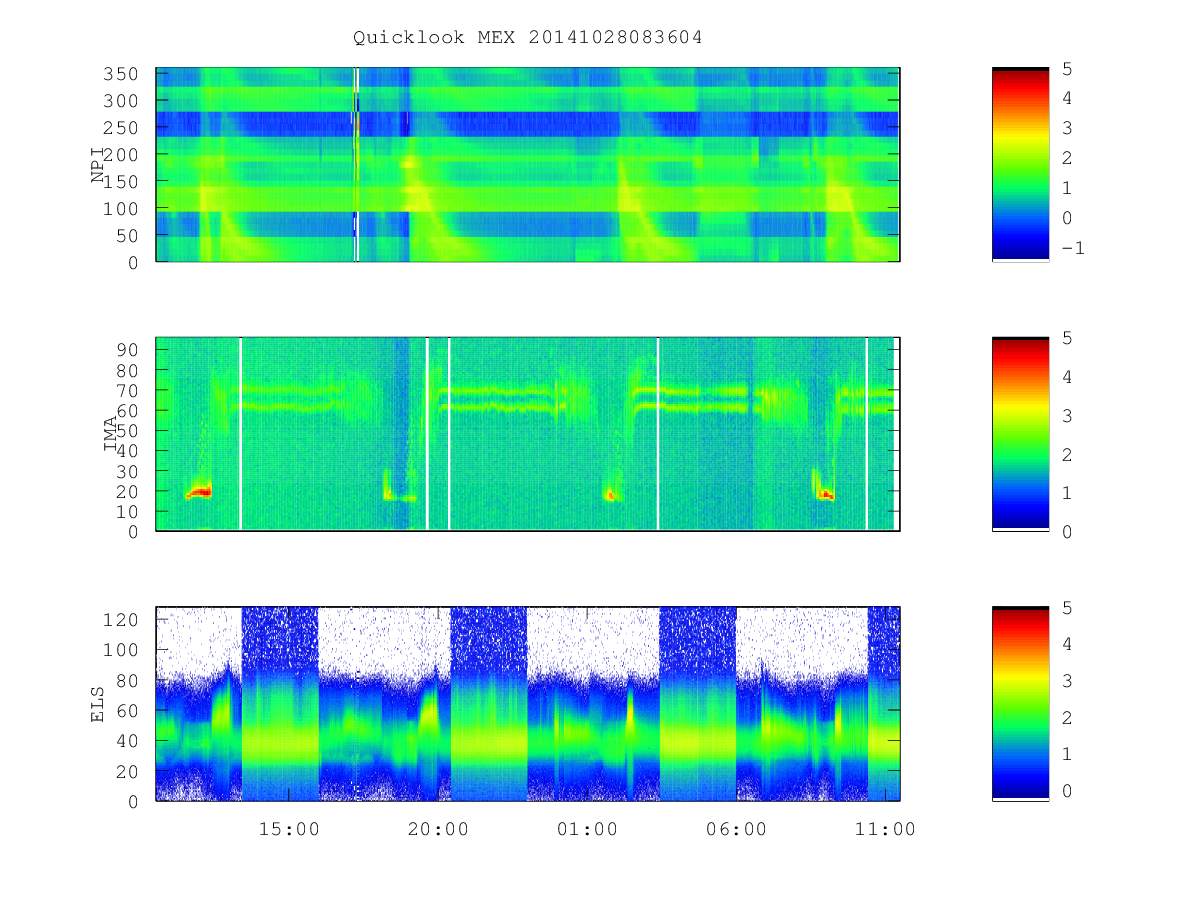The image size is (1200, 900).
Task: Click the -1 label on NPI colorbar
Action: pos(1071,248)
